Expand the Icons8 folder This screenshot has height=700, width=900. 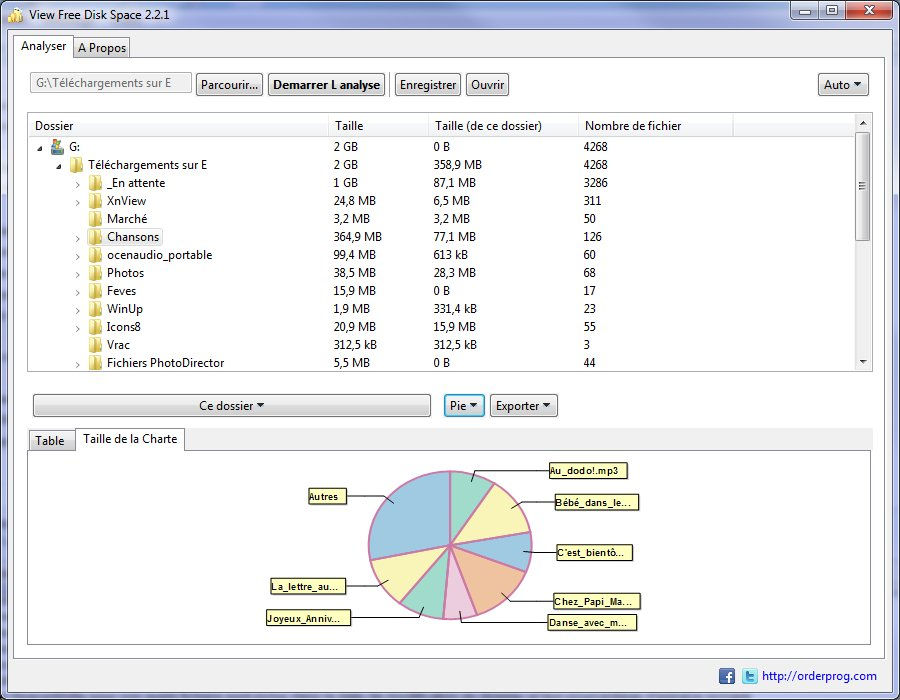point(77,328)
